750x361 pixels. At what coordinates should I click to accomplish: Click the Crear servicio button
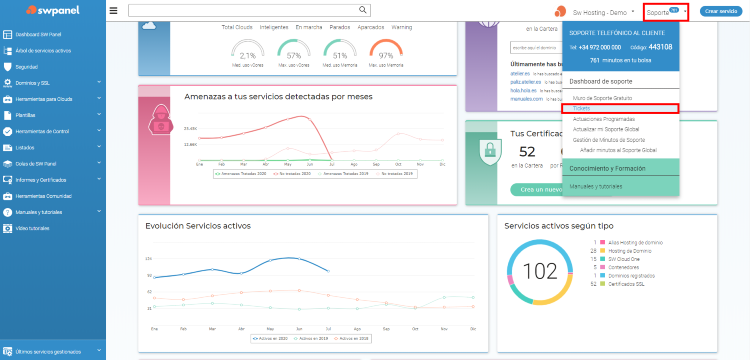click(721, 11)
